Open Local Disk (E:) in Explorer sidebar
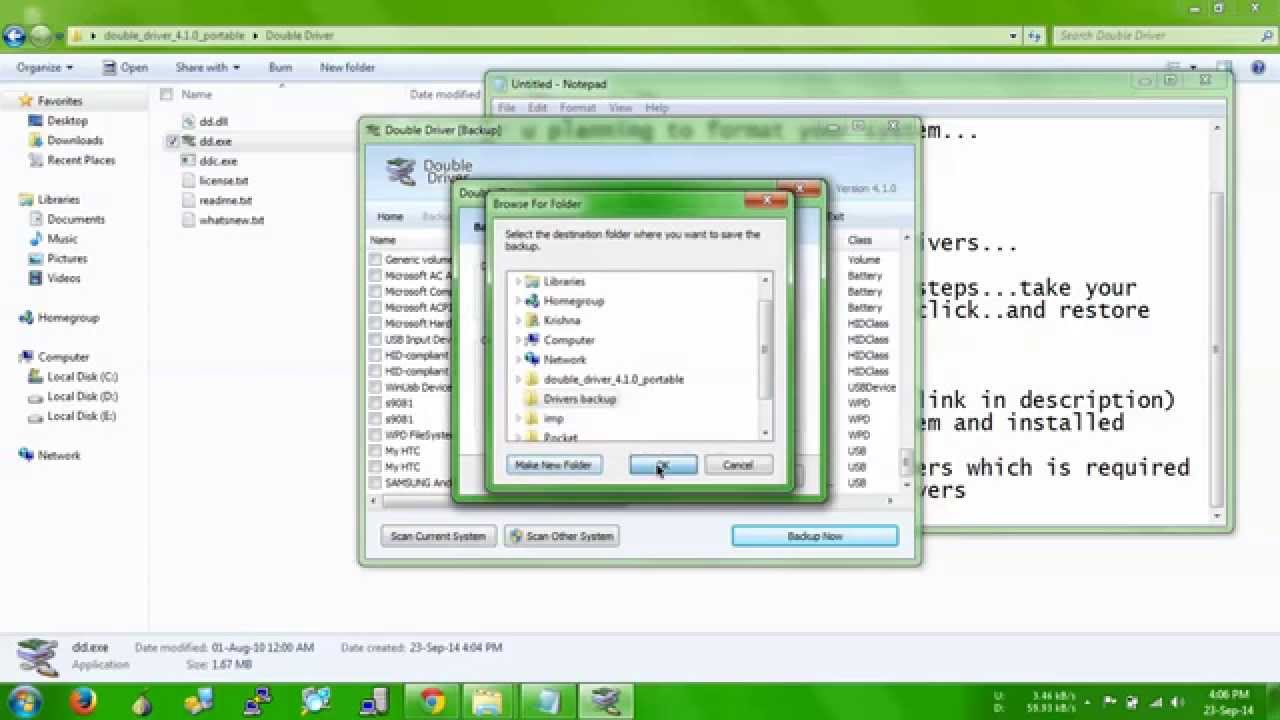1280x720 pixels. [82, 416]
